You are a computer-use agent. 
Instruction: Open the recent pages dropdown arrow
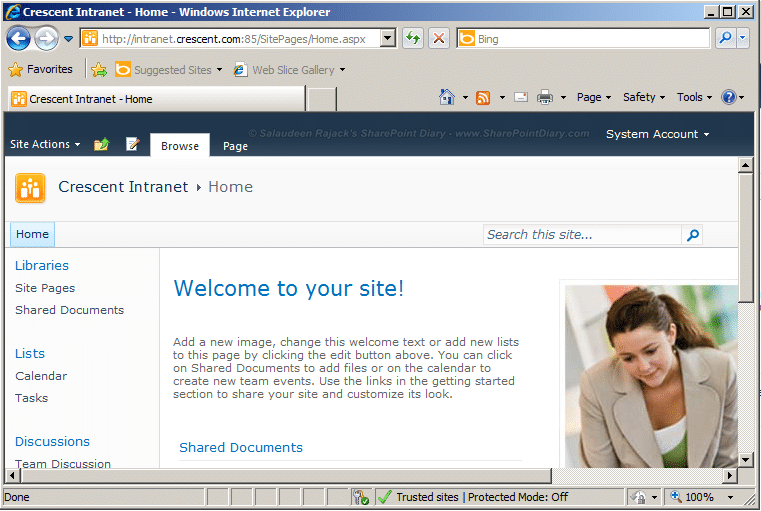click(68, 39)
